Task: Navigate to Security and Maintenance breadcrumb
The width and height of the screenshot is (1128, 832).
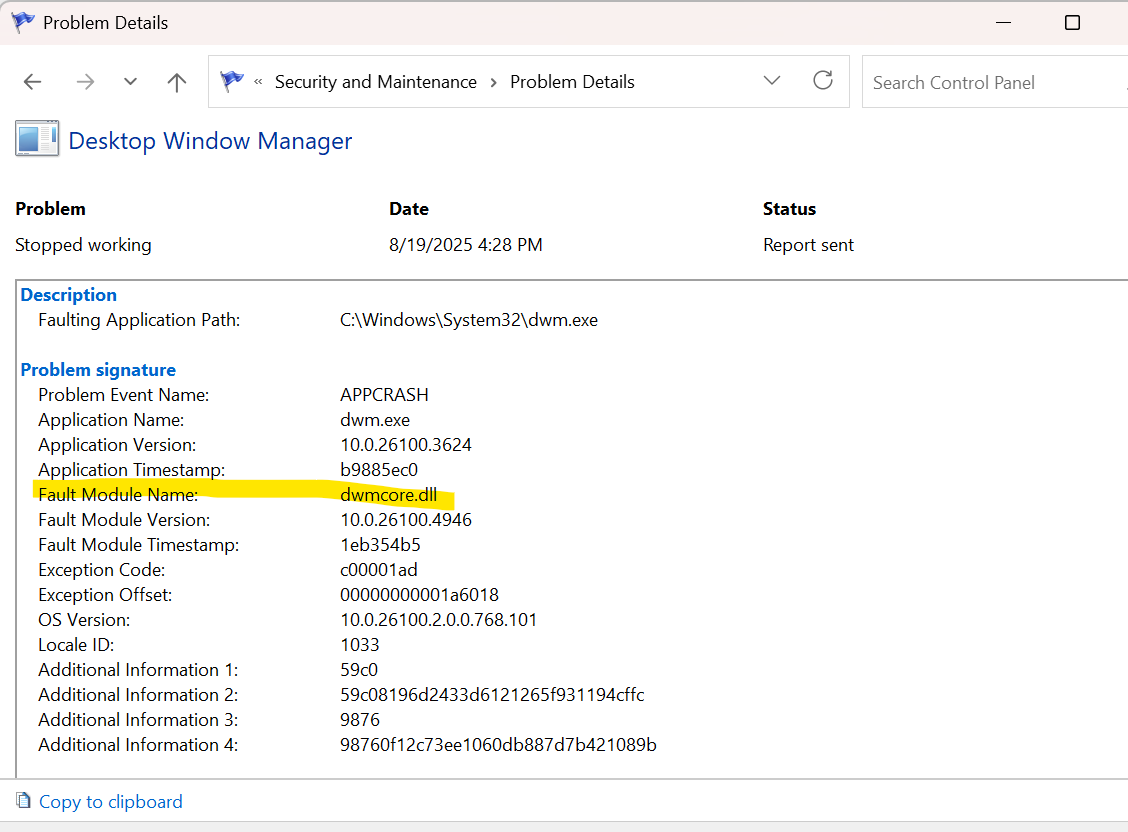Action: point(376,82)
